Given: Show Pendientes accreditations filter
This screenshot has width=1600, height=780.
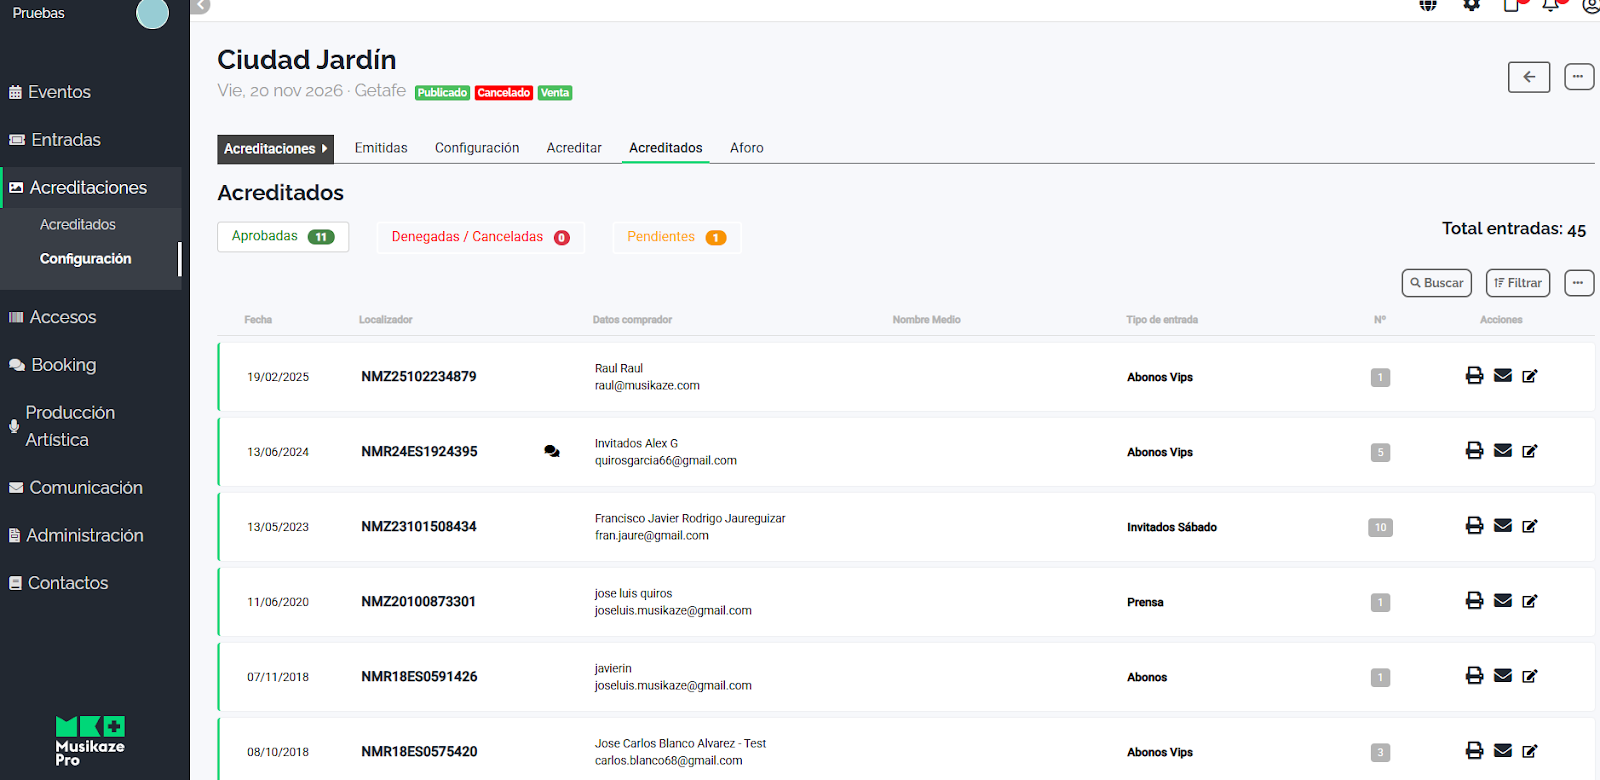Looking at the screenshot, I should (x=676, y=237).
